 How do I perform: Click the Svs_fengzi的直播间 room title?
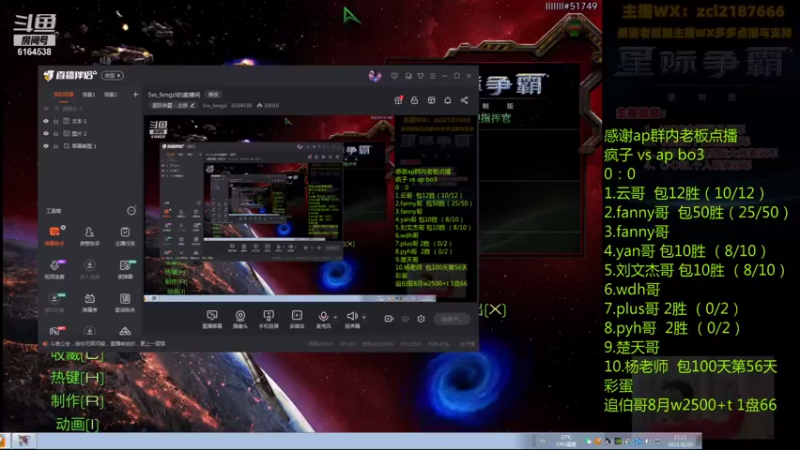point(174,94)
